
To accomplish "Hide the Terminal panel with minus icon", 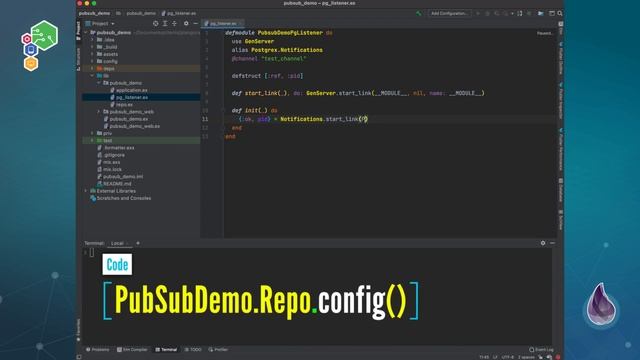I will pyautogui.click(x=552, y=243).
